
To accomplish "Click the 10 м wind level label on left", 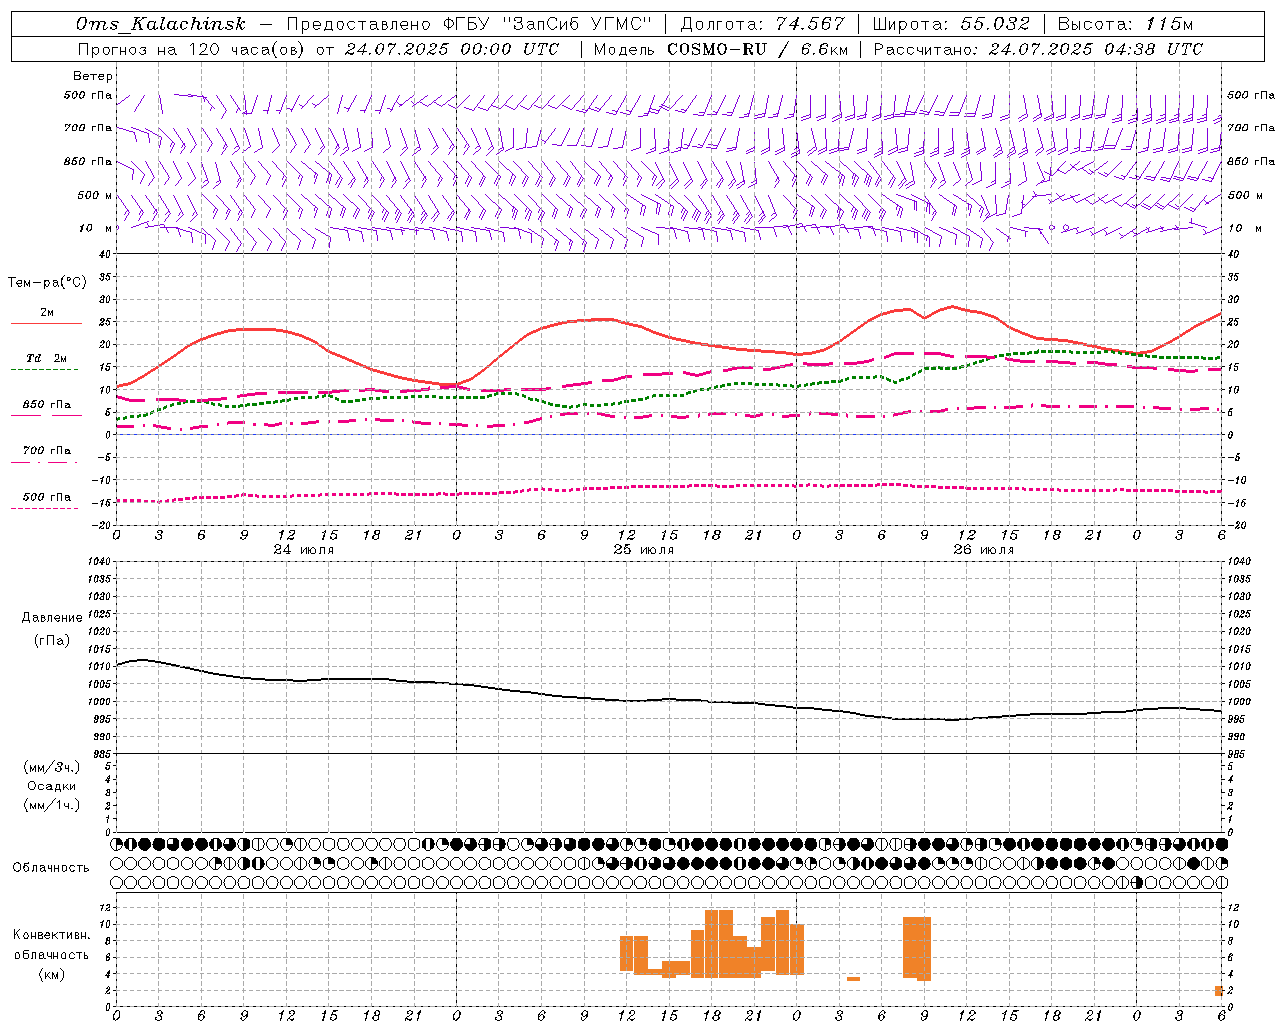I will [96, 228].
